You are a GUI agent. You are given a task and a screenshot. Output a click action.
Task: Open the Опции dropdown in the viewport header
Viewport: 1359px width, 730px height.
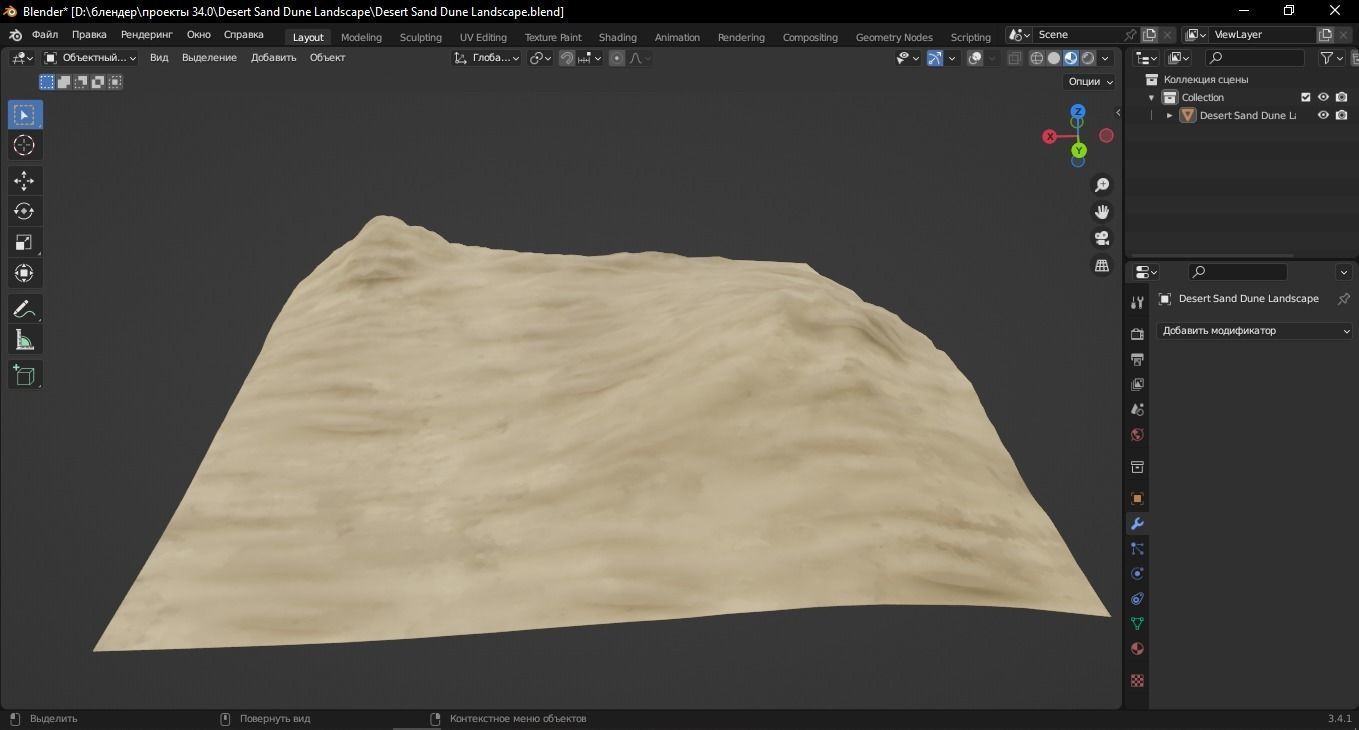pos(1087,81)
